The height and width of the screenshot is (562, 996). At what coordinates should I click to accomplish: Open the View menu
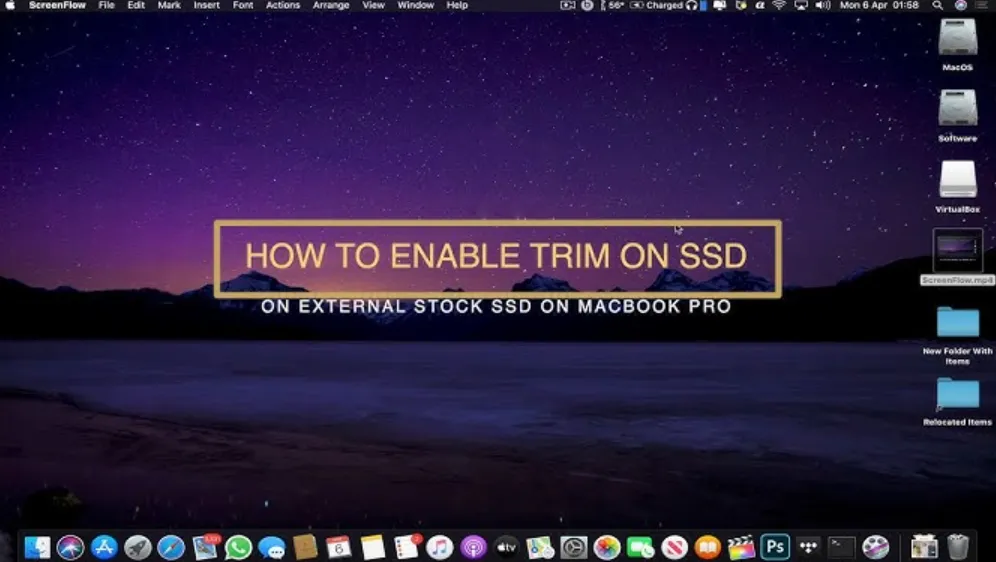374,5
